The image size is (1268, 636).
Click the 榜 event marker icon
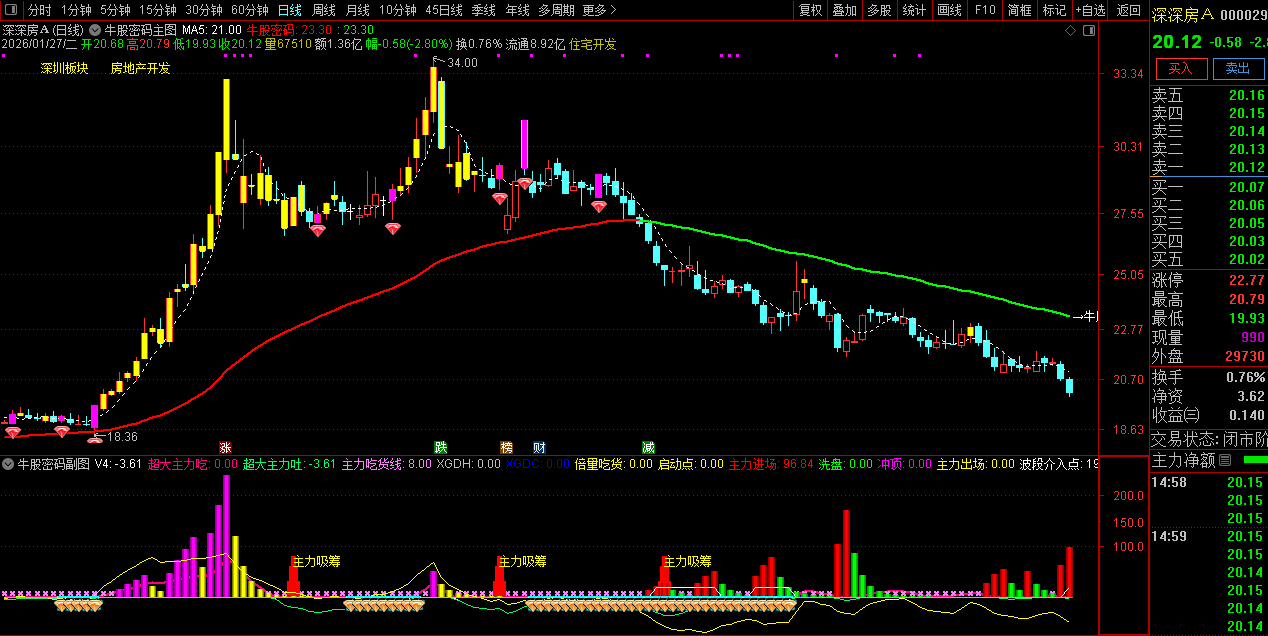(506, 447)
